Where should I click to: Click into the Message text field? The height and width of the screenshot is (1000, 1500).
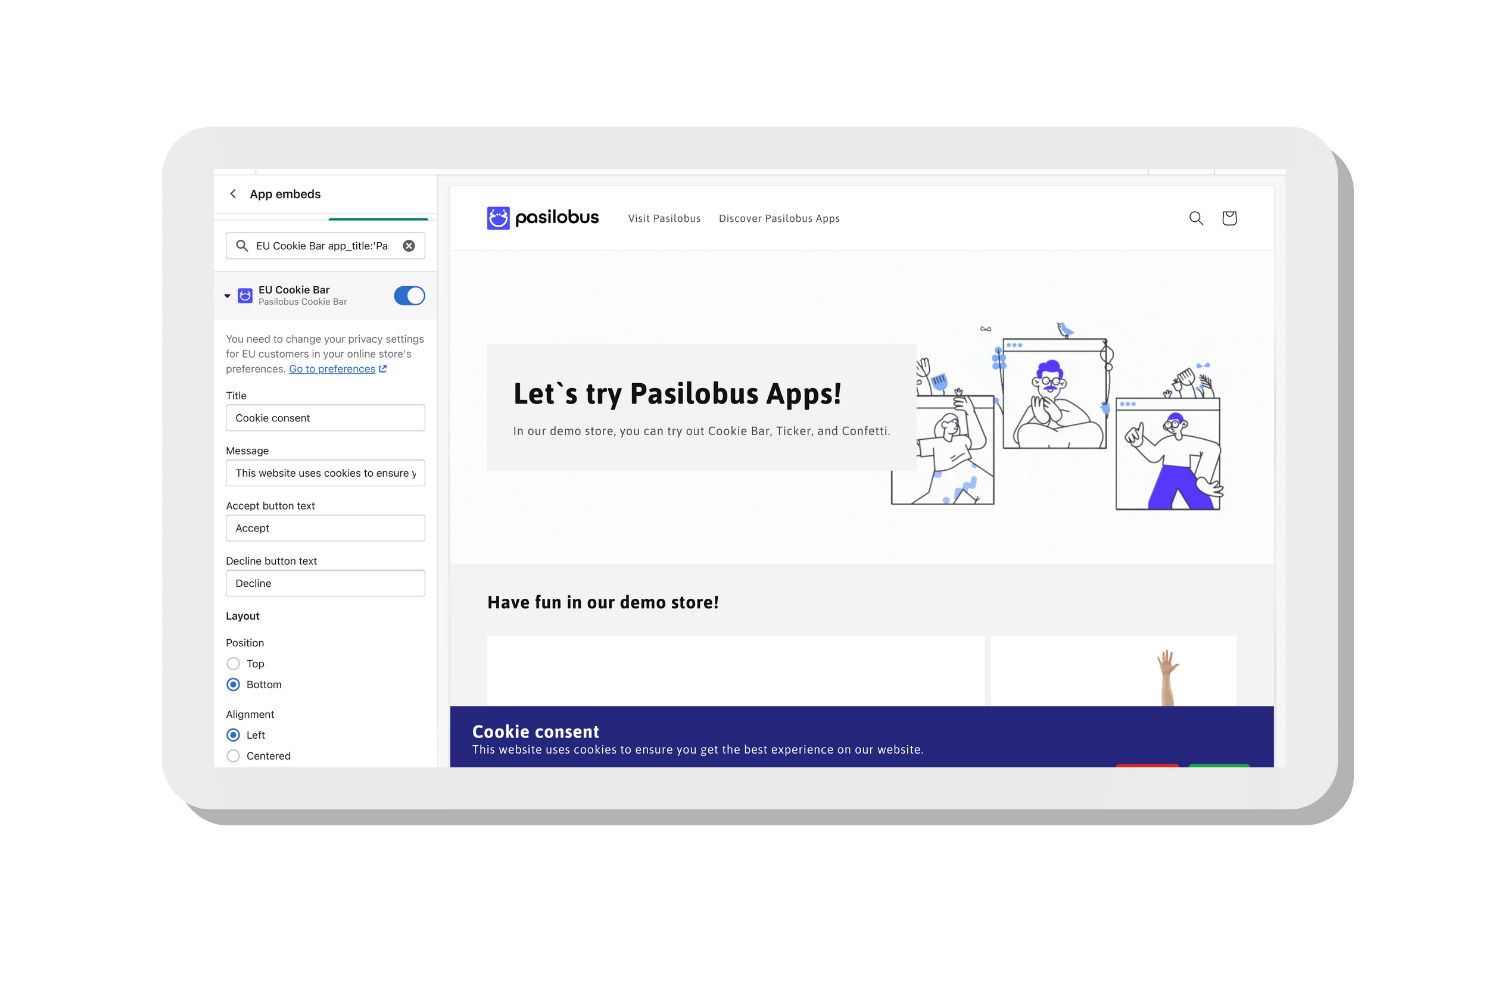(x=325, y=473)
